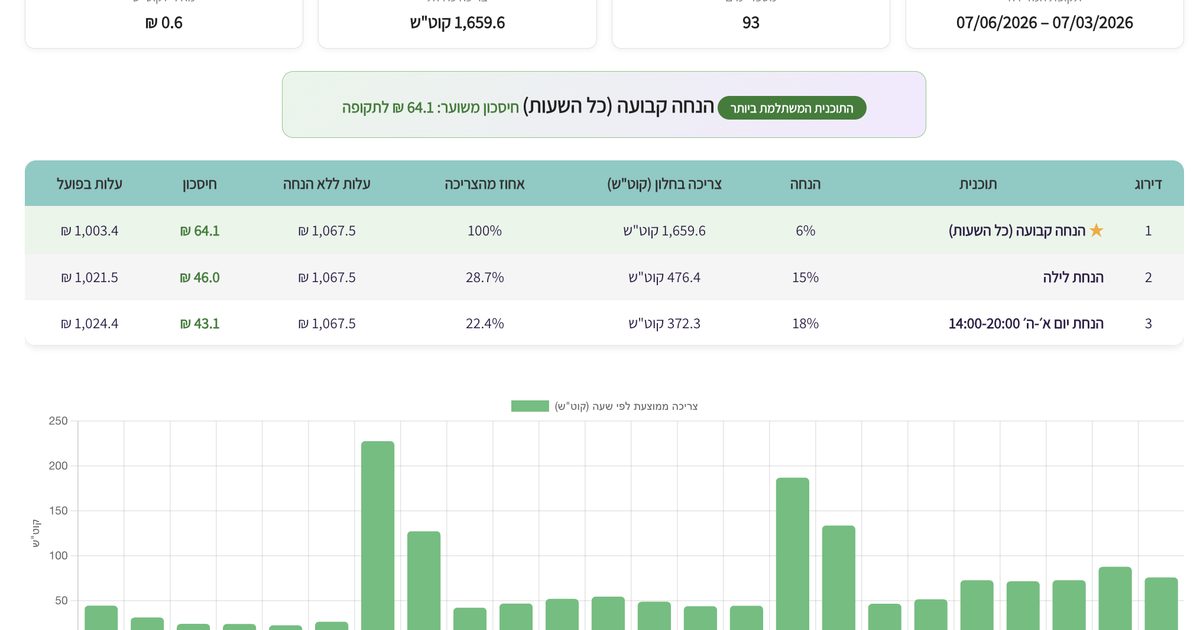Click the 28.7% consumption share cell

[485, 277]
